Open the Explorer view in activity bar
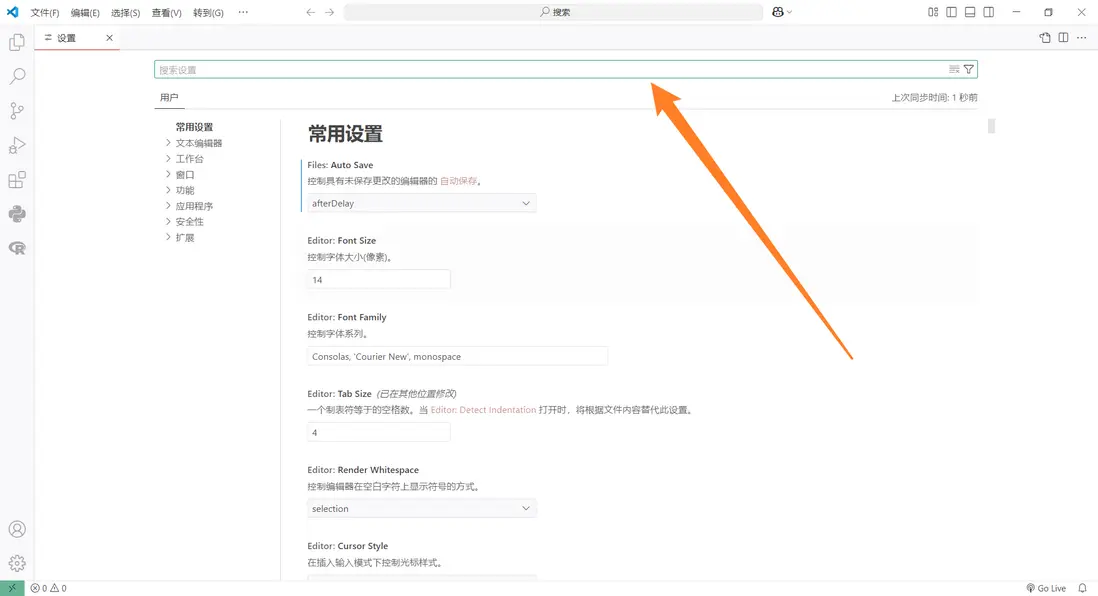 17,43
